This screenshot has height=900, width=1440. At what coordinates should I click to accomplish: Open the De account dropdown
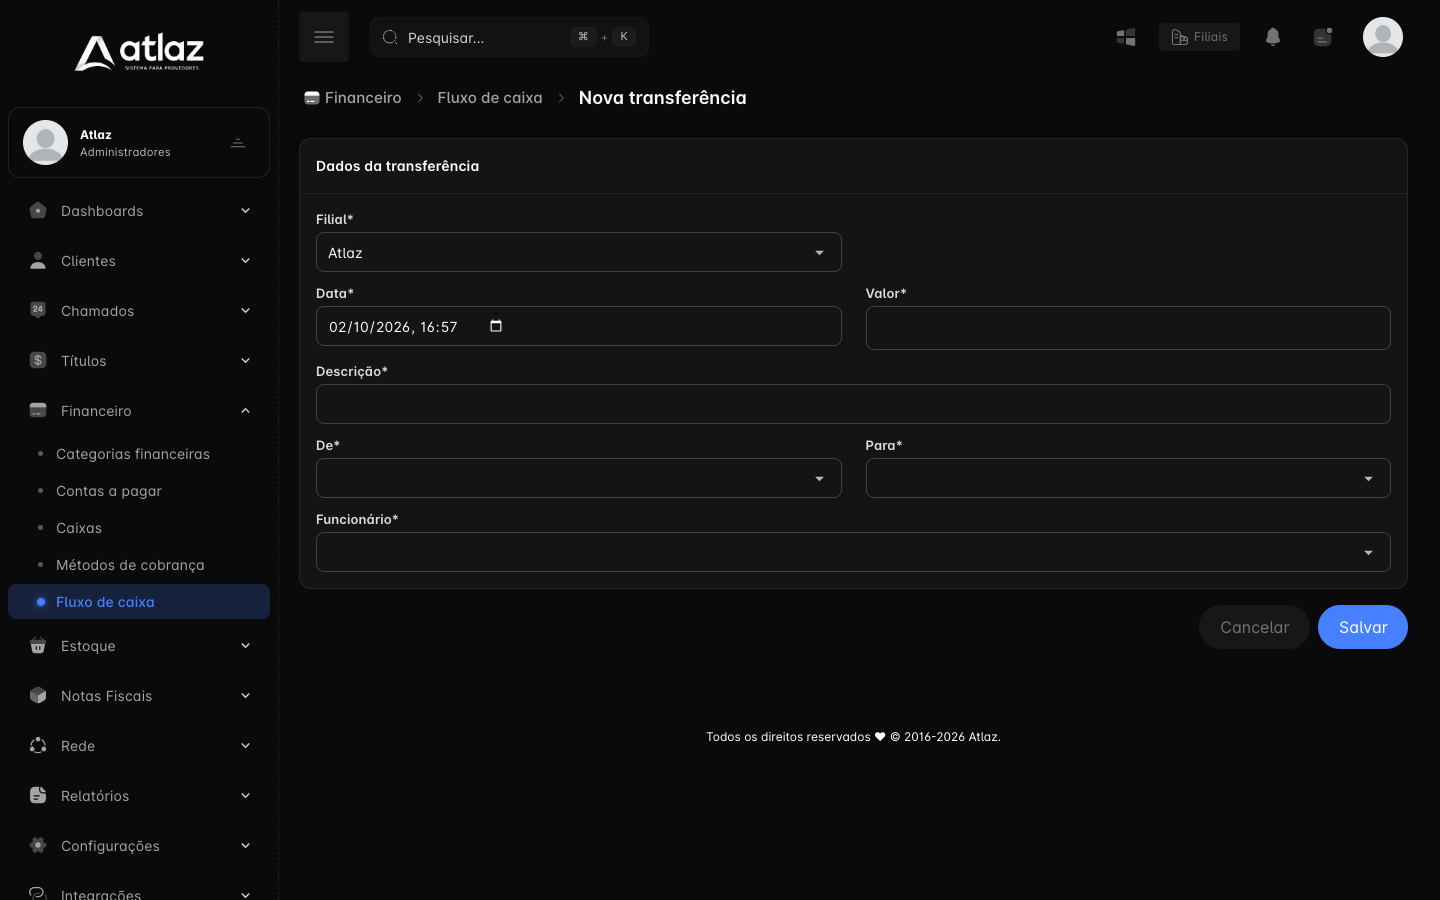[x=579, y=478]
